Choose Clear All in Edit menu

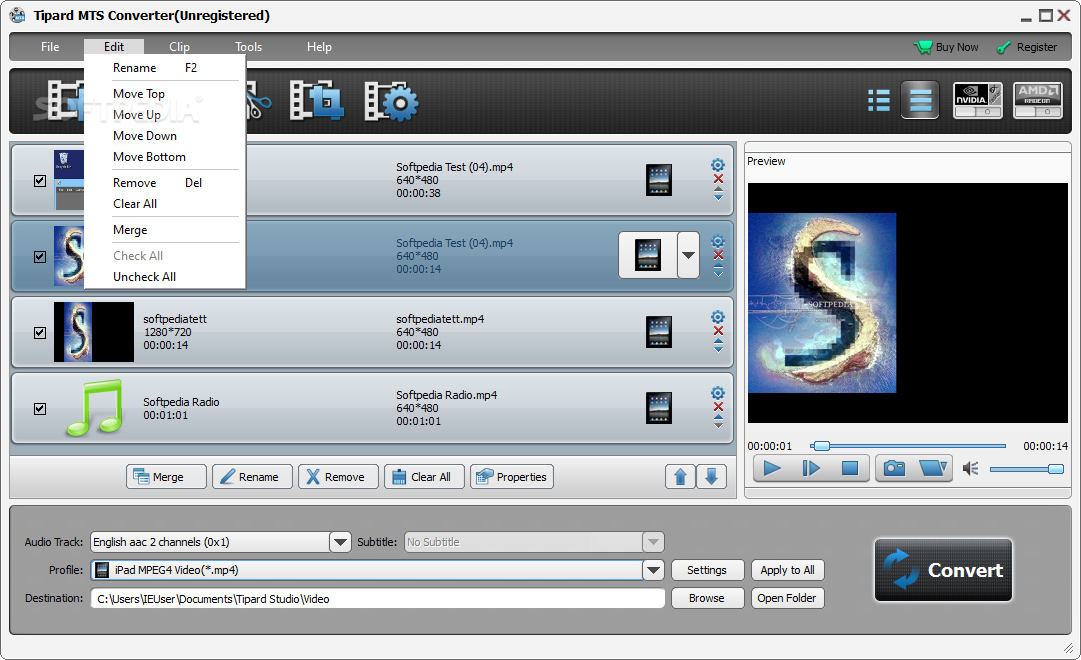click(x=165, y=203)
